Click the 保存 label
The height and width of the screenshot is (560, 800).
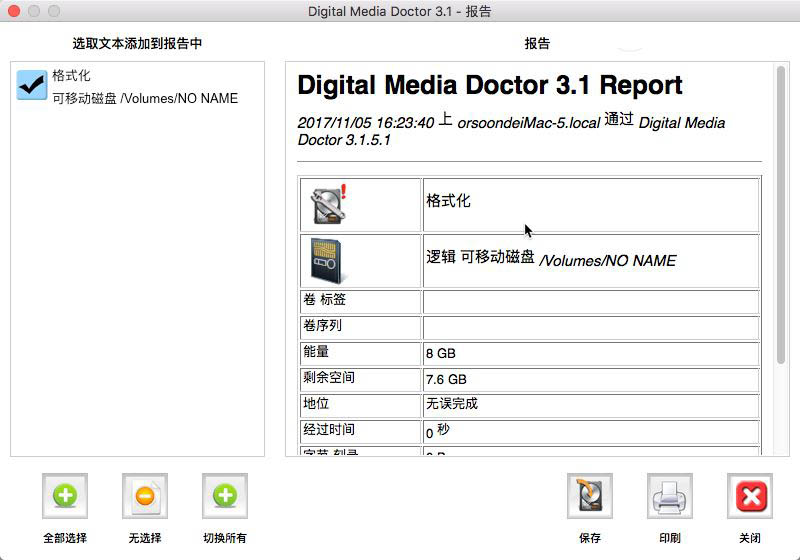click(590, 538)
